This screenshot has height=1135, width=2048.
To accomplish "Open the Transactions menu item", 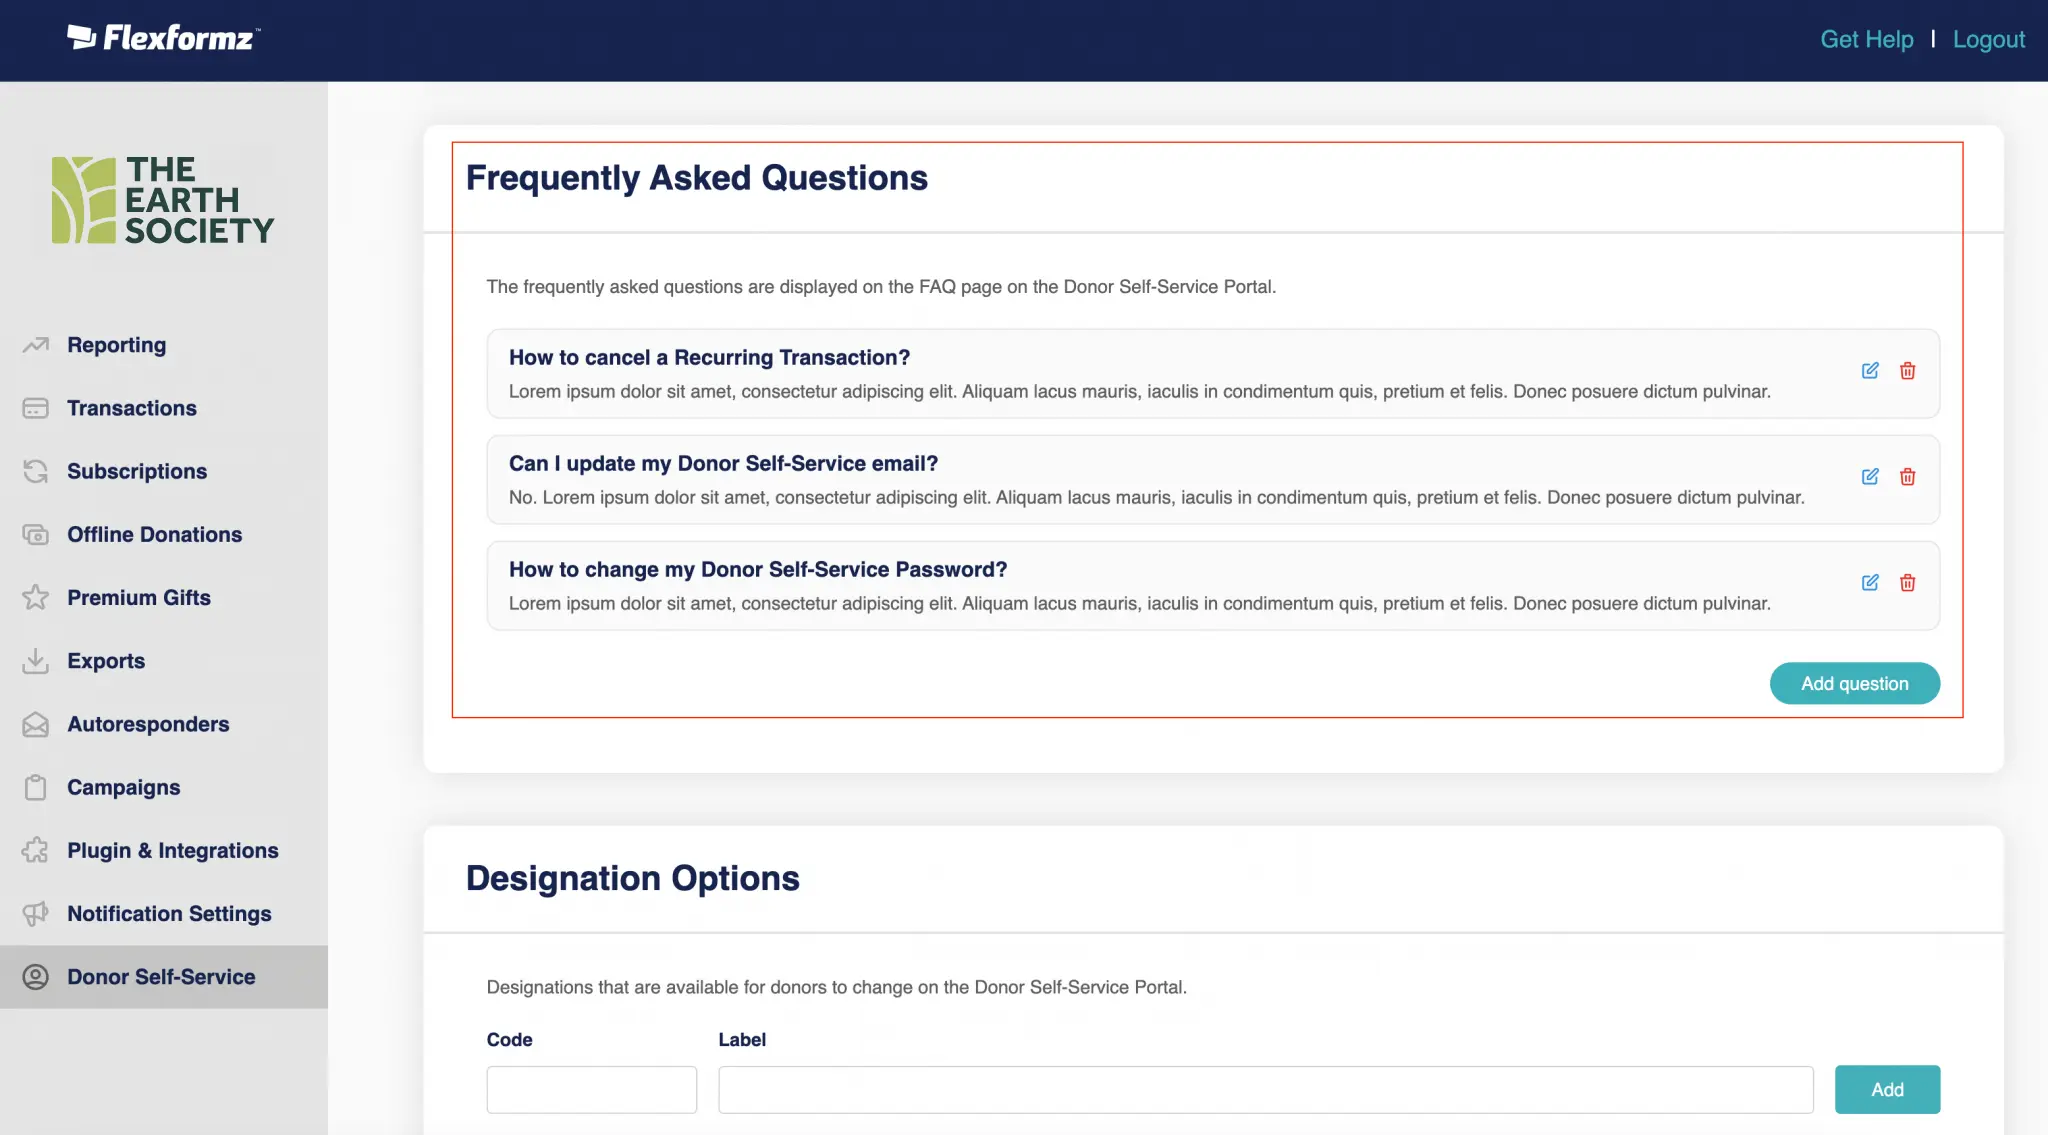I will [131, 408].
